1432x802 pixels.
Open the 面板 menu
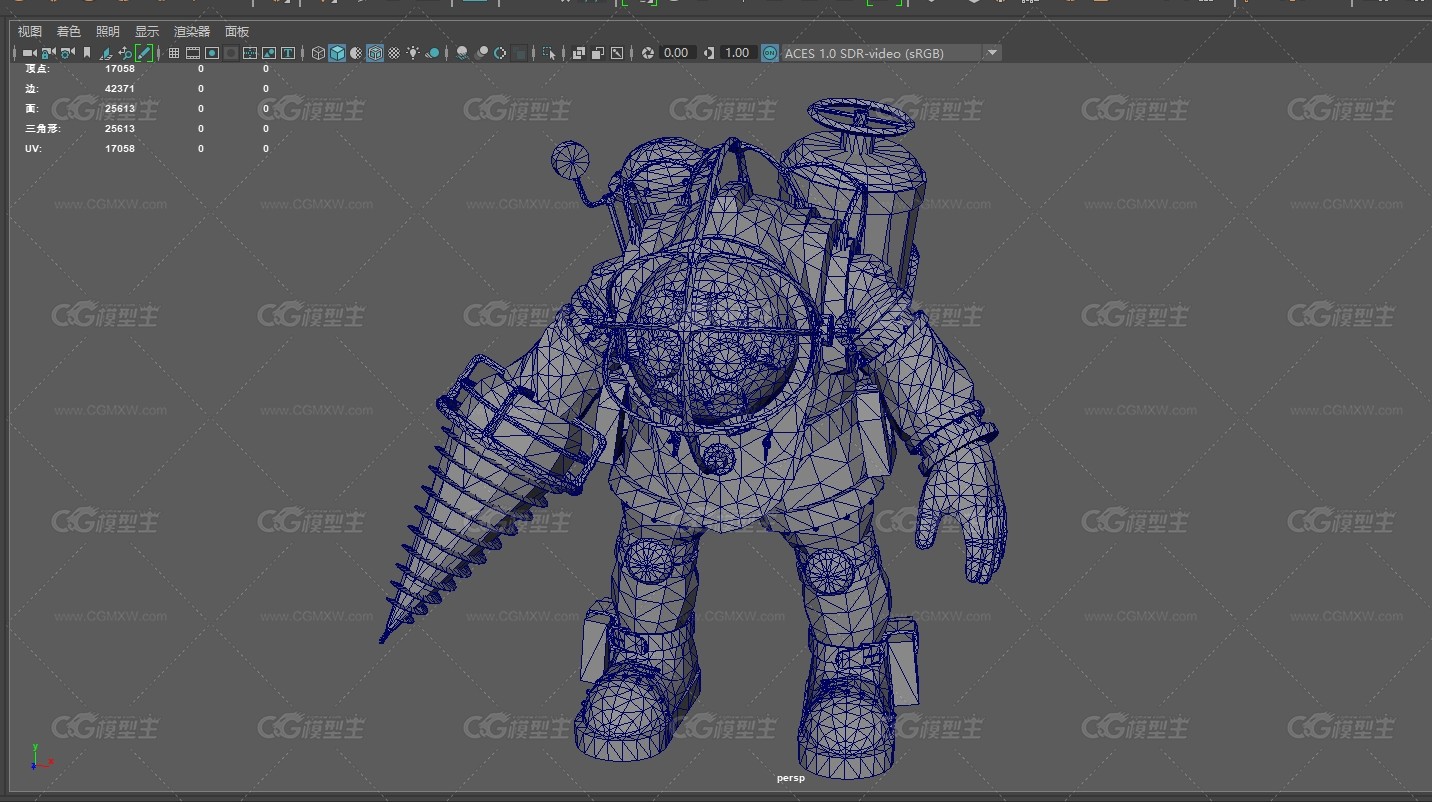[237, 32]
